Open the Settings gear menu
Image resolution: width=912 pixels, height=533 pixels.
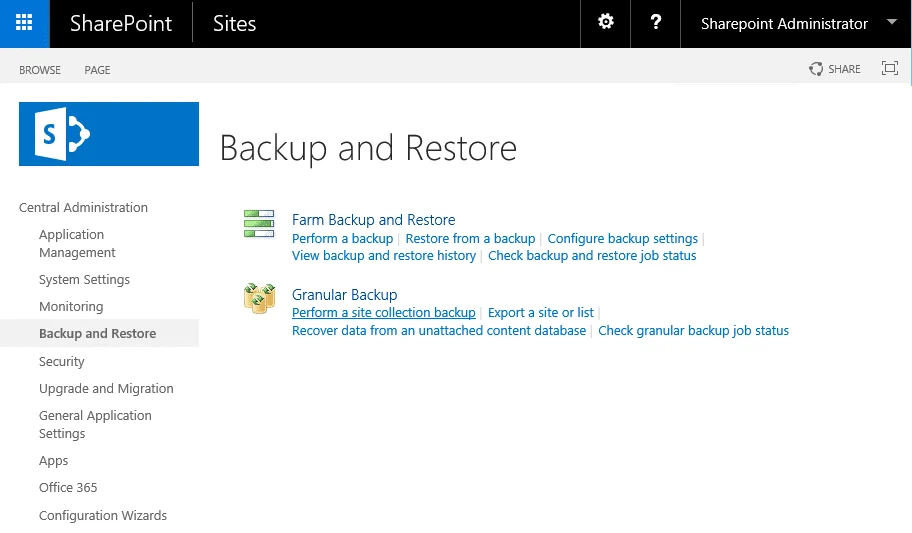tap(605, 22)
